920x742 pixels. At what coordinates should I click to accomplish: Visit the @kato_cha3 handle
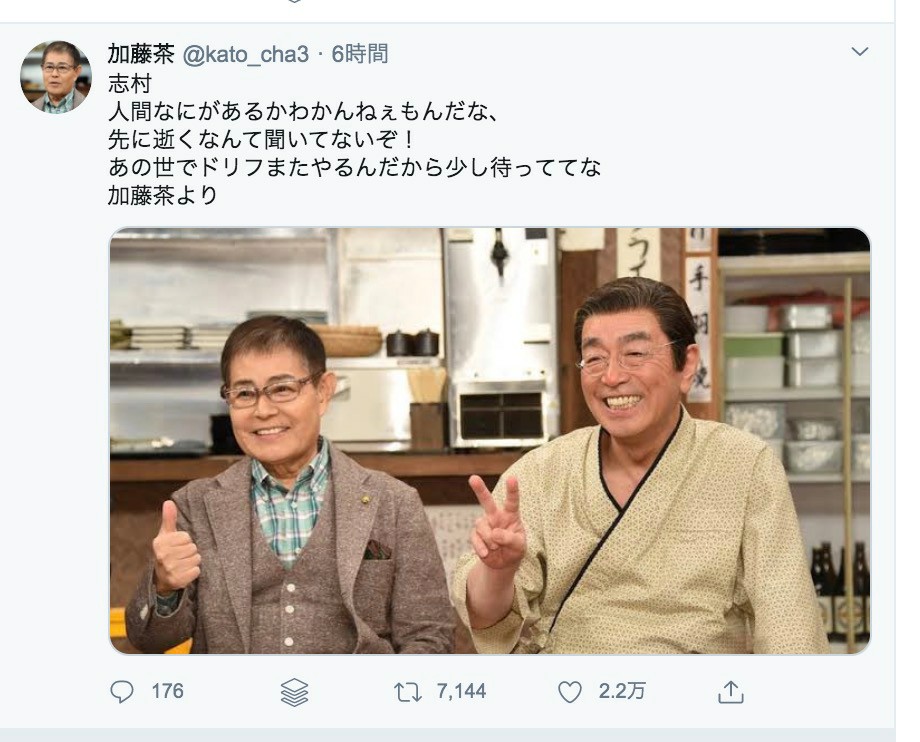[x=245, y=55]
